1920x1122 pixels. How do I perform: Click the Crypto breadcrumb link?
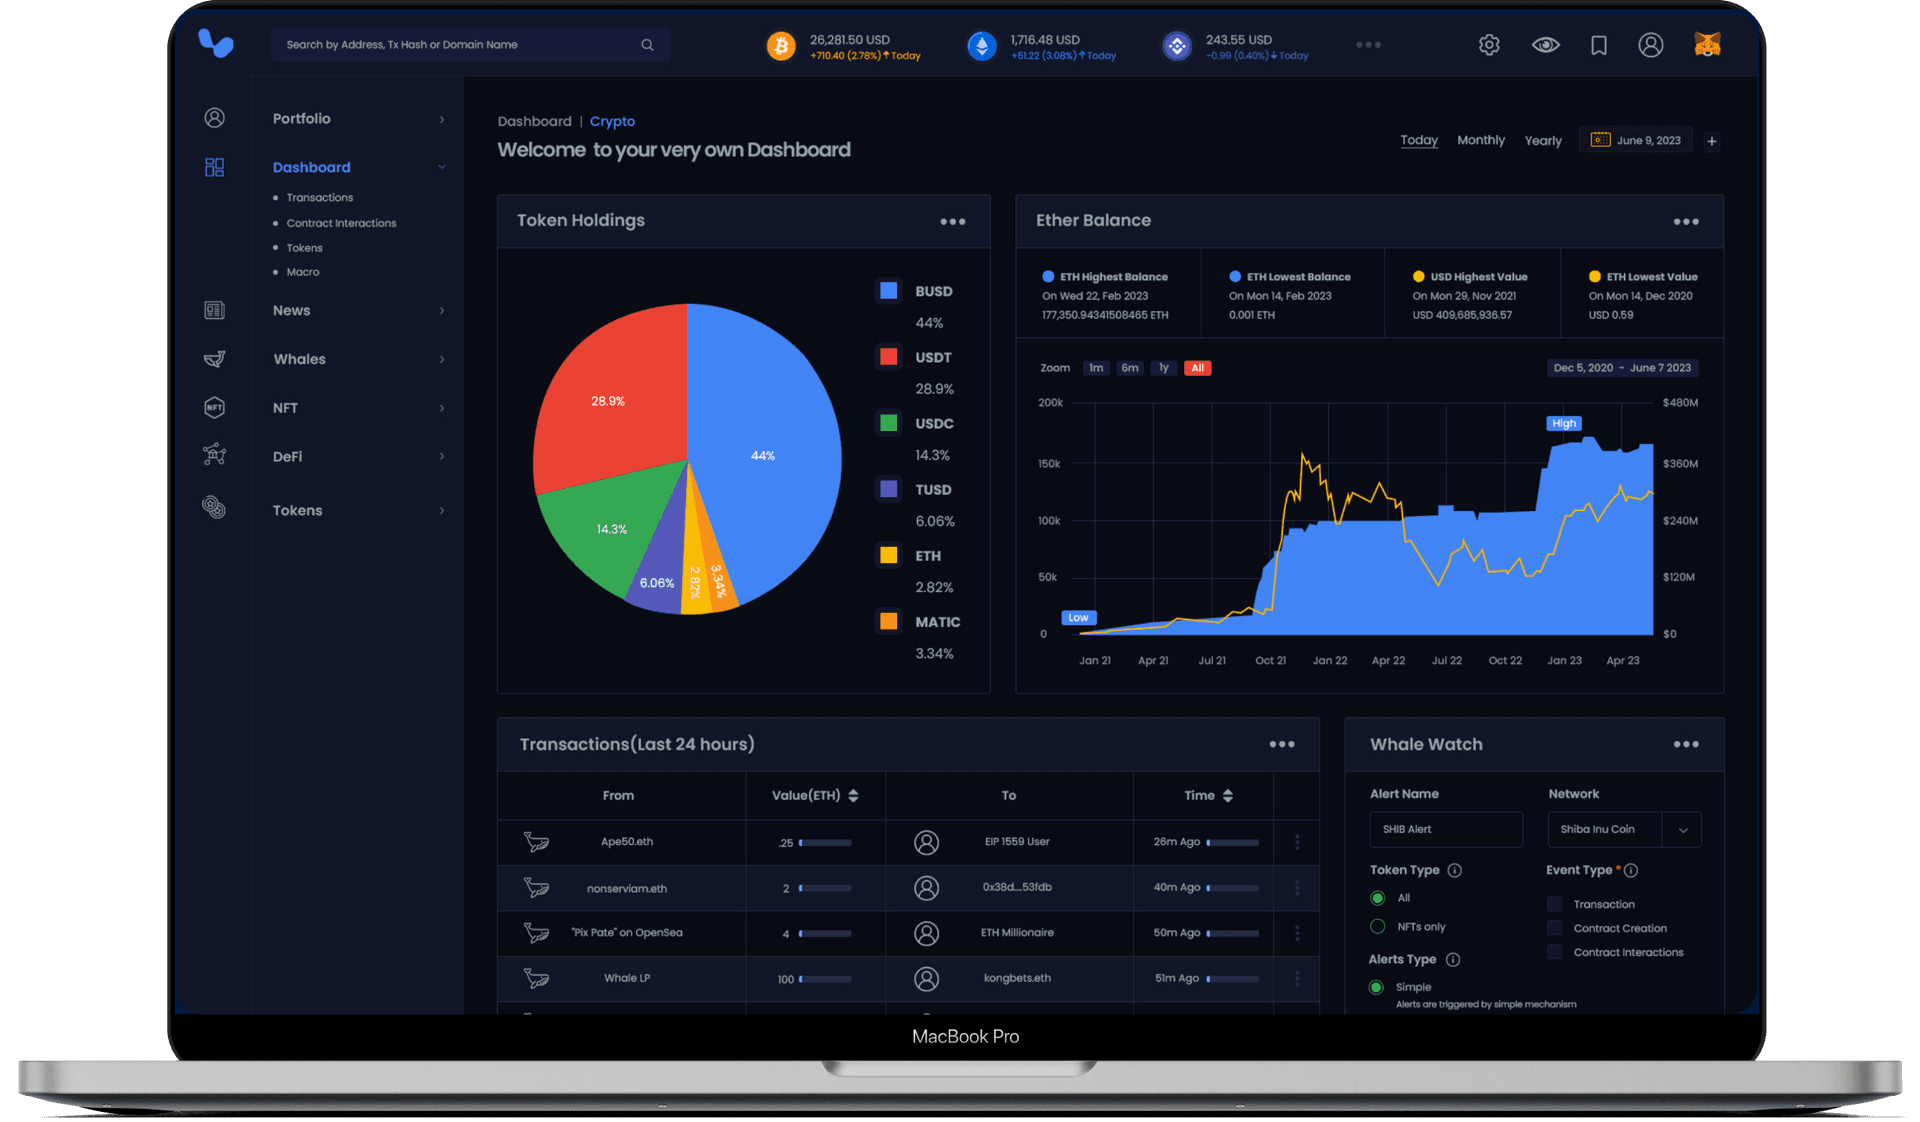612,121
